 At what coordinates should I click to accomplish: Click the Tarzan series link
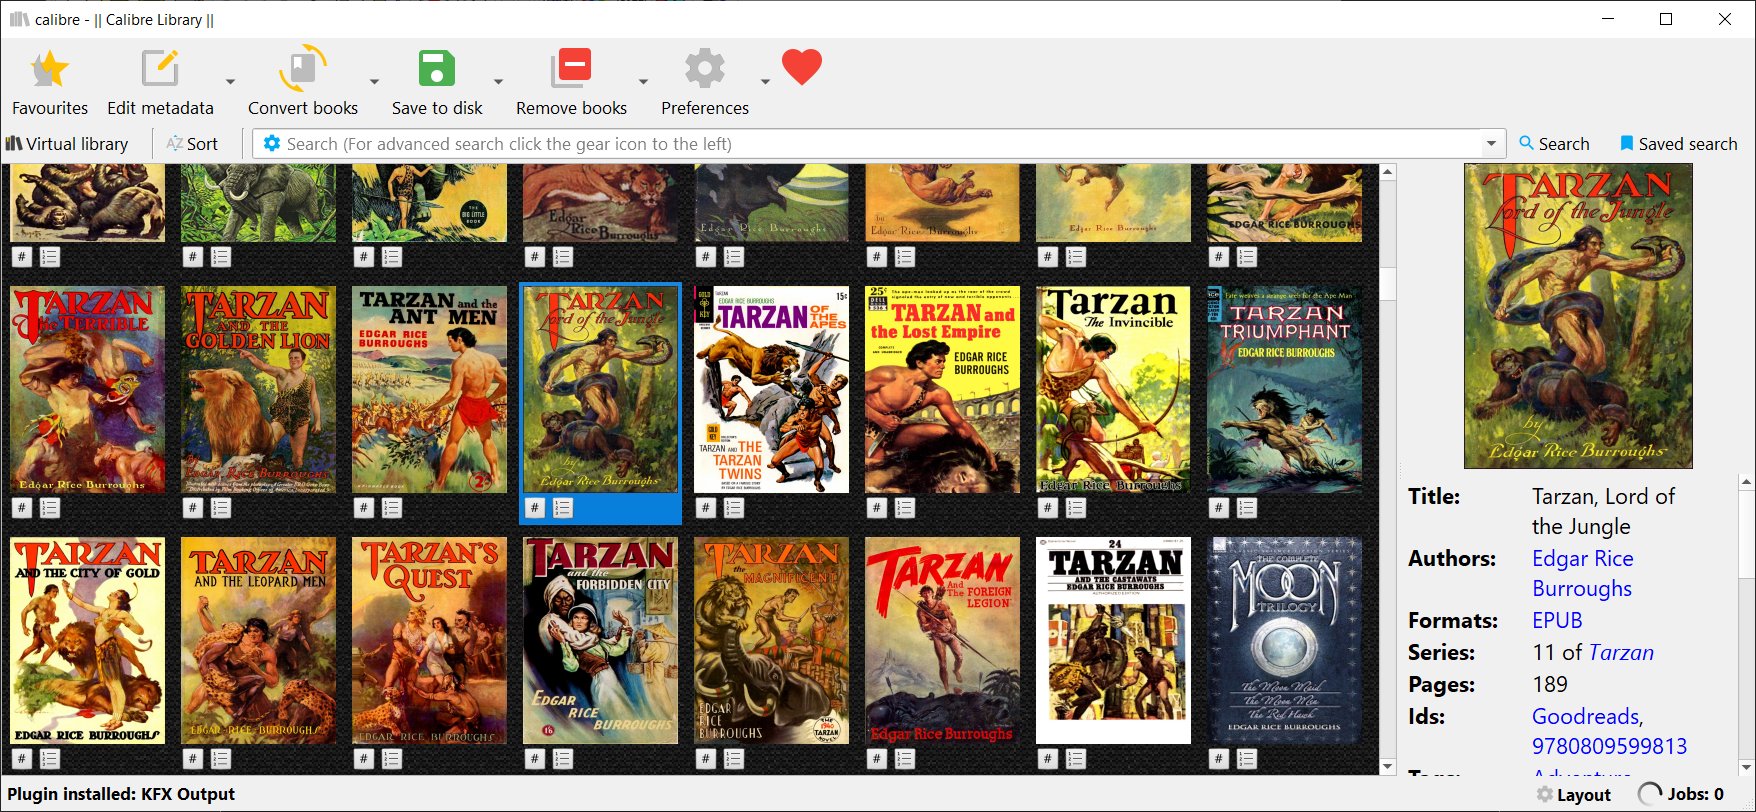pos(1621,652)
